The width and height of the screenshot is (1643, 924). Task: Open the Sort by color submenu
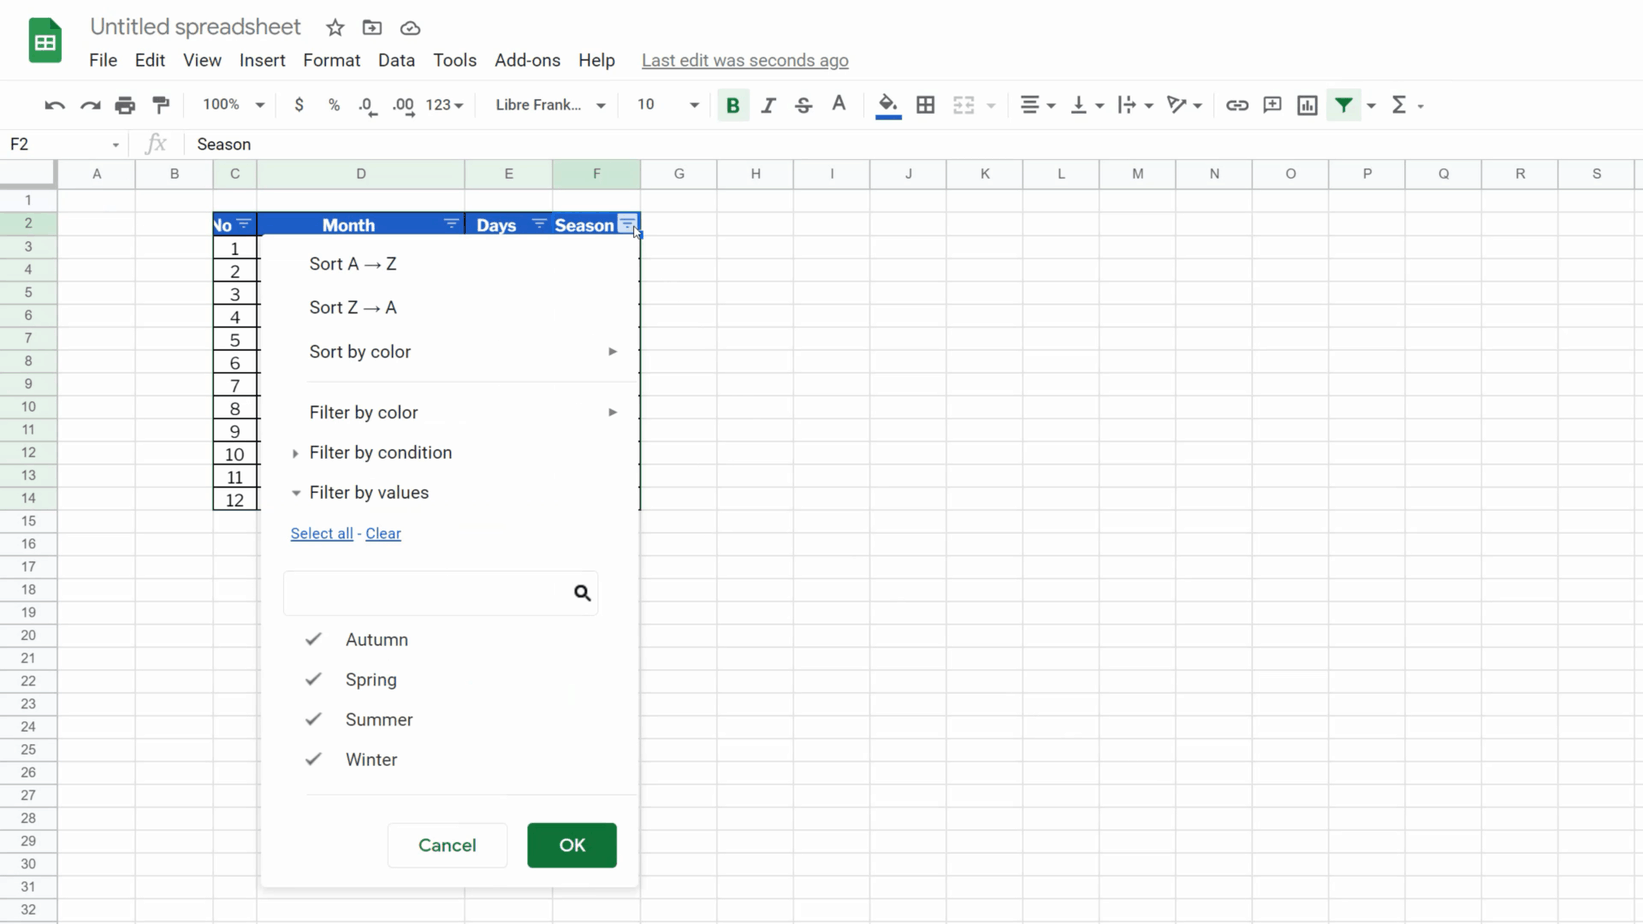[360, 351]
